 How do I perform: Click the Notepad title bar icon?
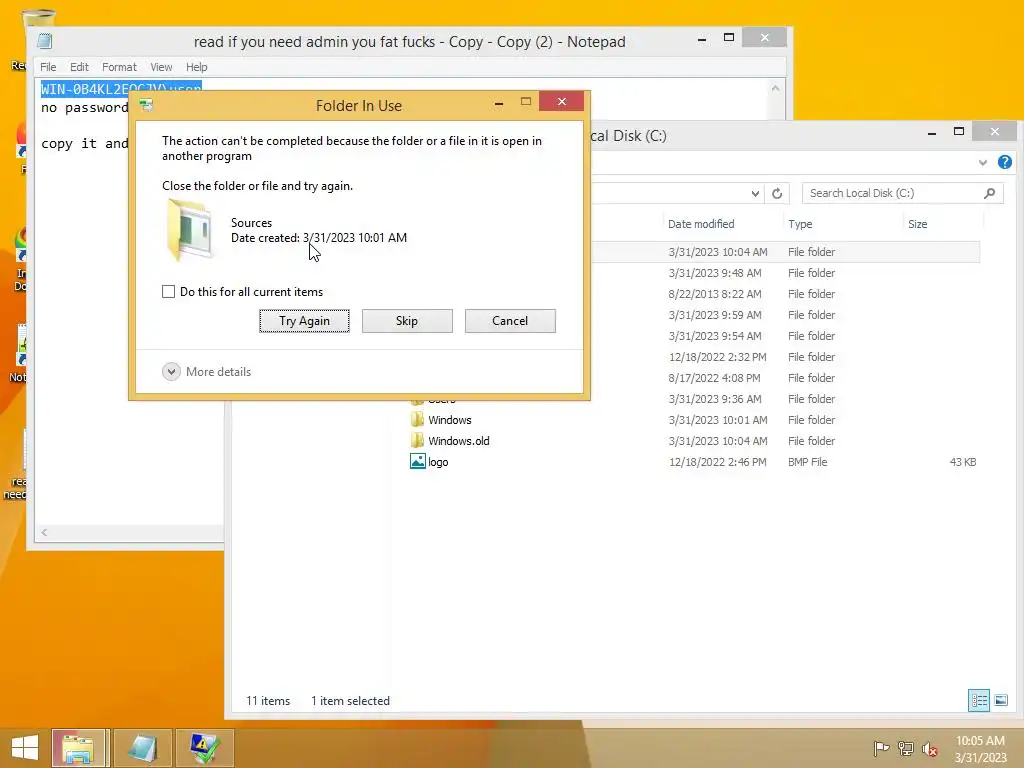pos(44,41)
